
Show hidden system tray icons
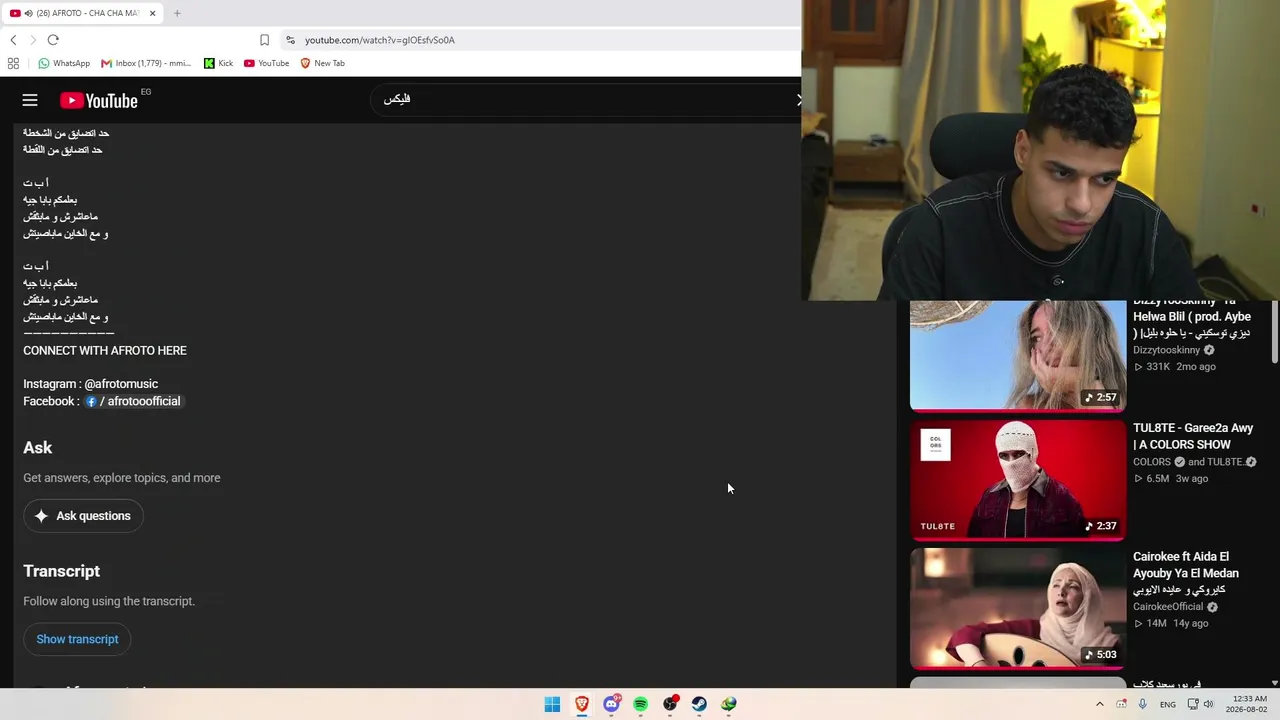[1099, 704]
